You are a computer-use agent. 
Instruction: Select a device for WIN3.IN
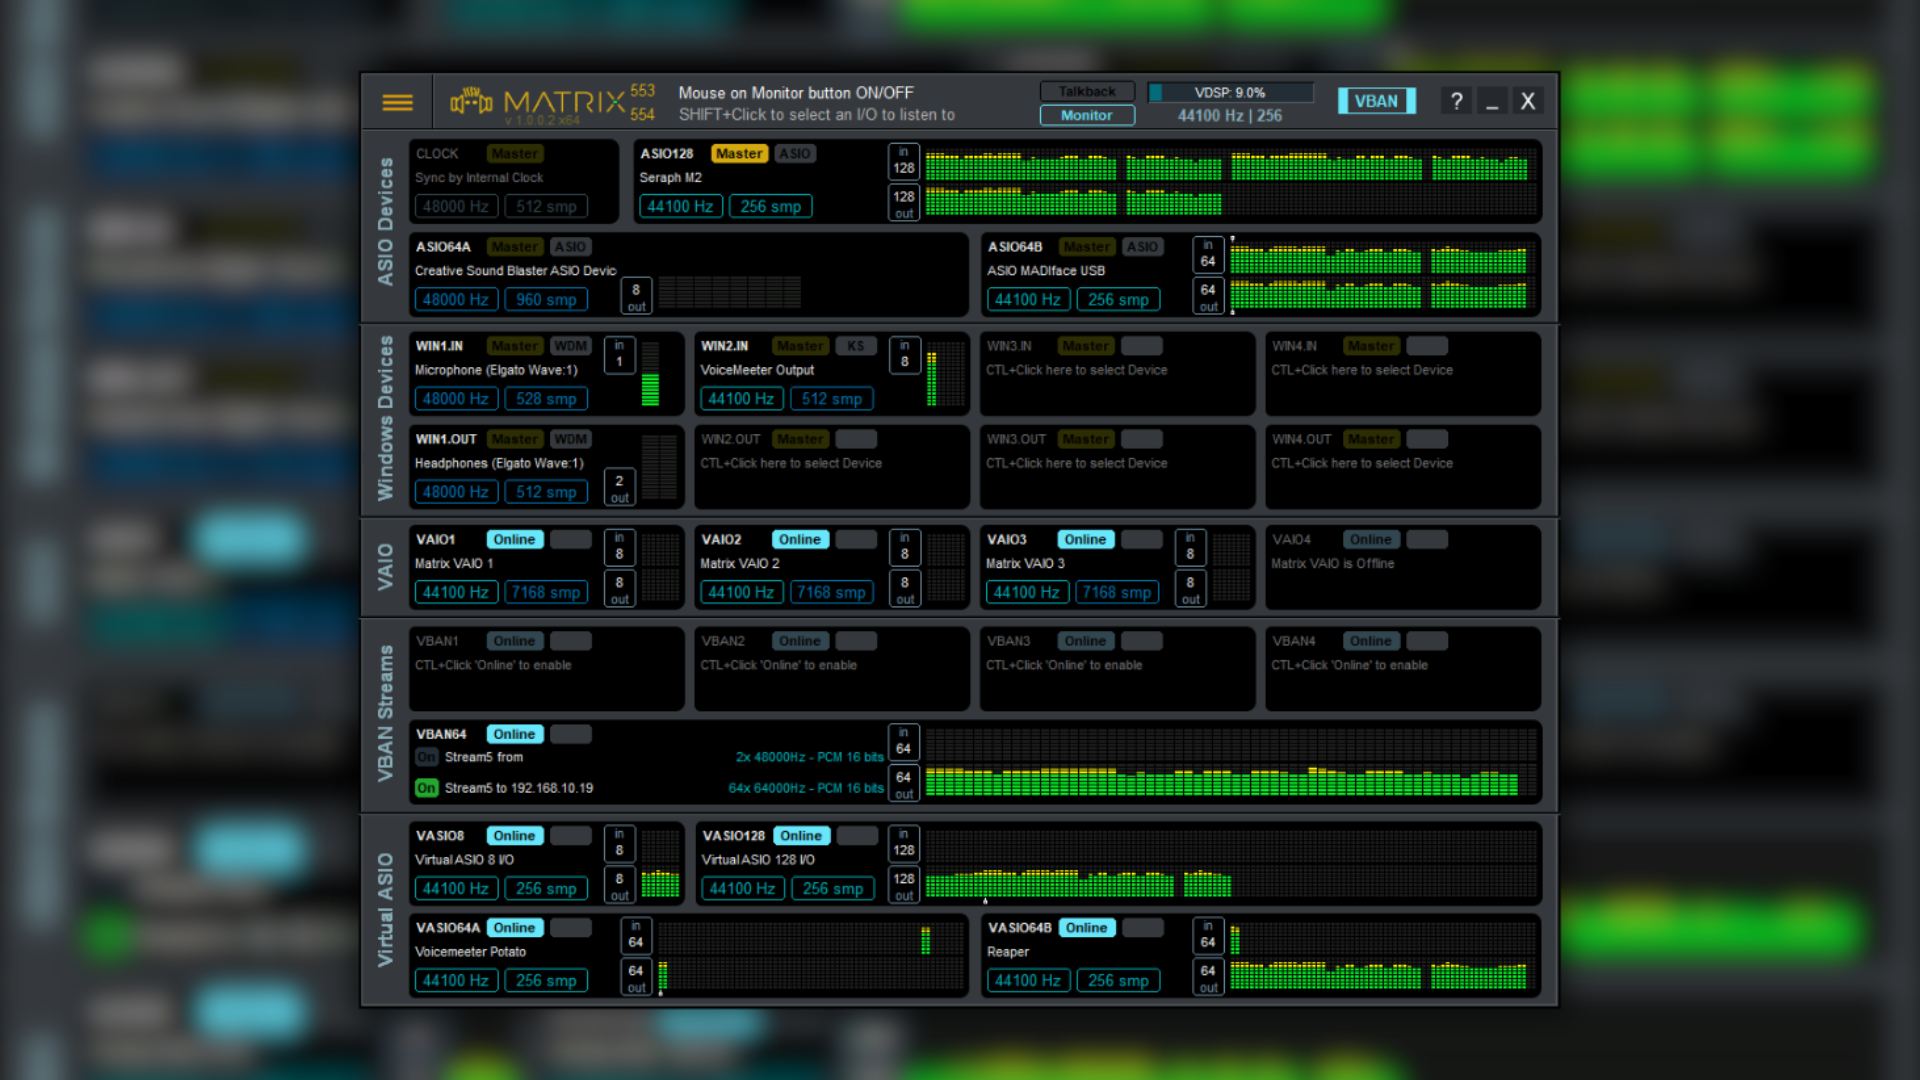(1076, 370)
